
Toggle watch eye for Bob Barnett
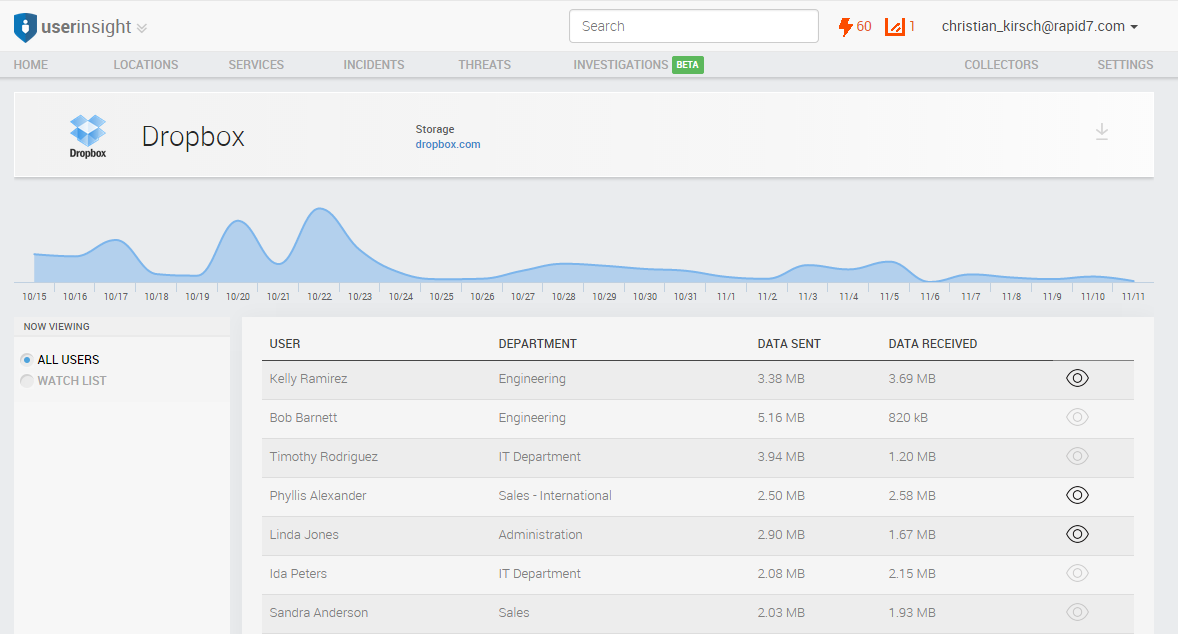pos(1077,417)
